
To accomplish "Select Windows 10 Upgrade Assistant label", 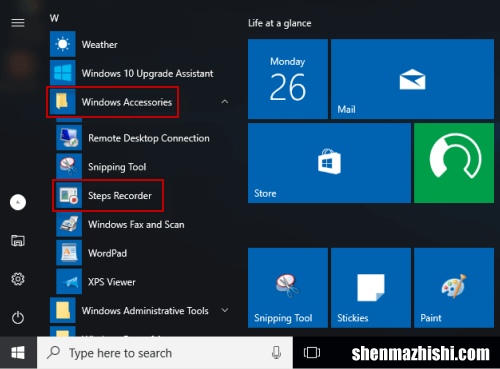I will click(x=147, y=73).
